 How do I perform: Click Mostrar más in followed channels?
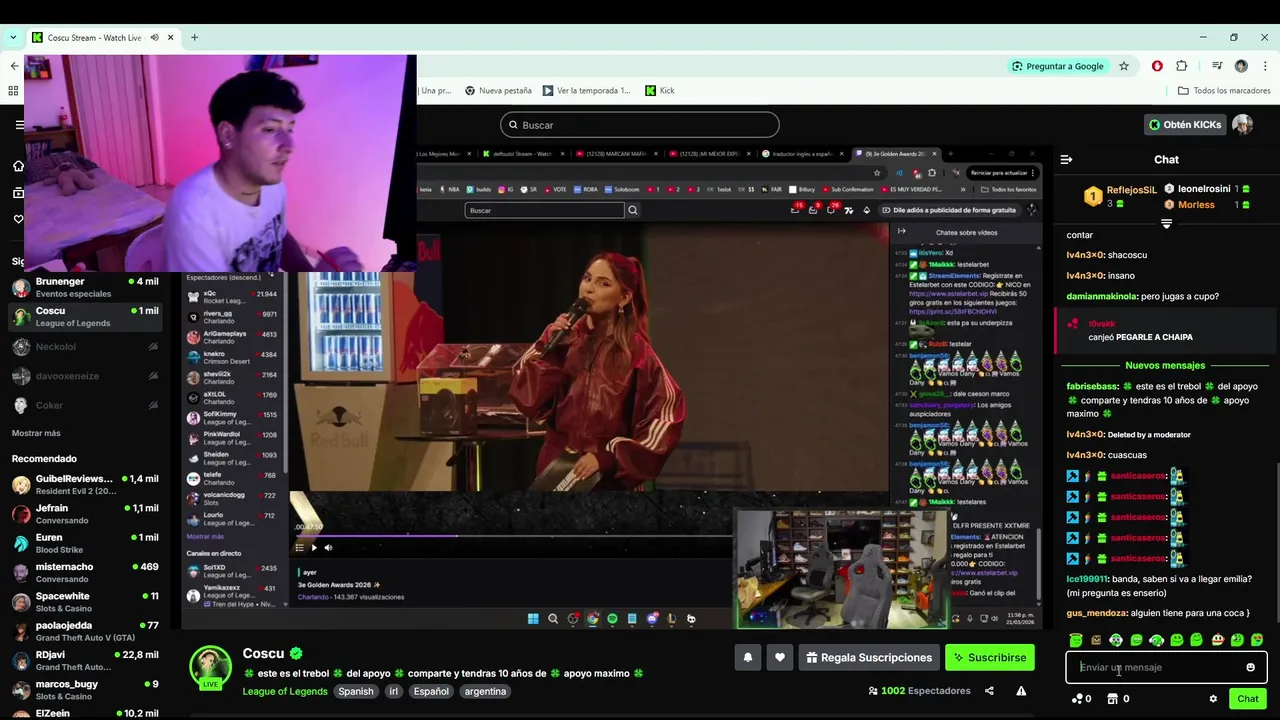[36, 433]
